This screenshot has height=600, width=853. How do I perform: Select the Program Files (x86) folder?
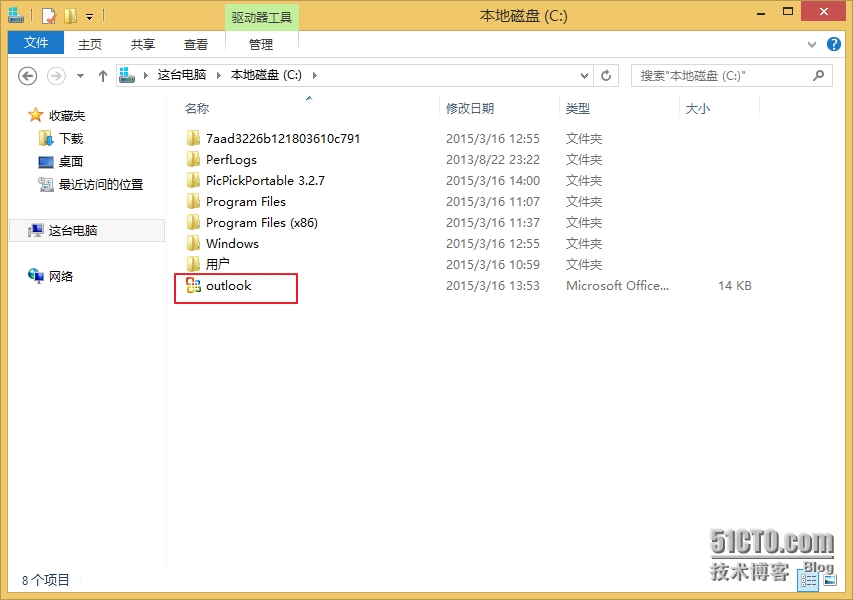click(x=262, y=222)
